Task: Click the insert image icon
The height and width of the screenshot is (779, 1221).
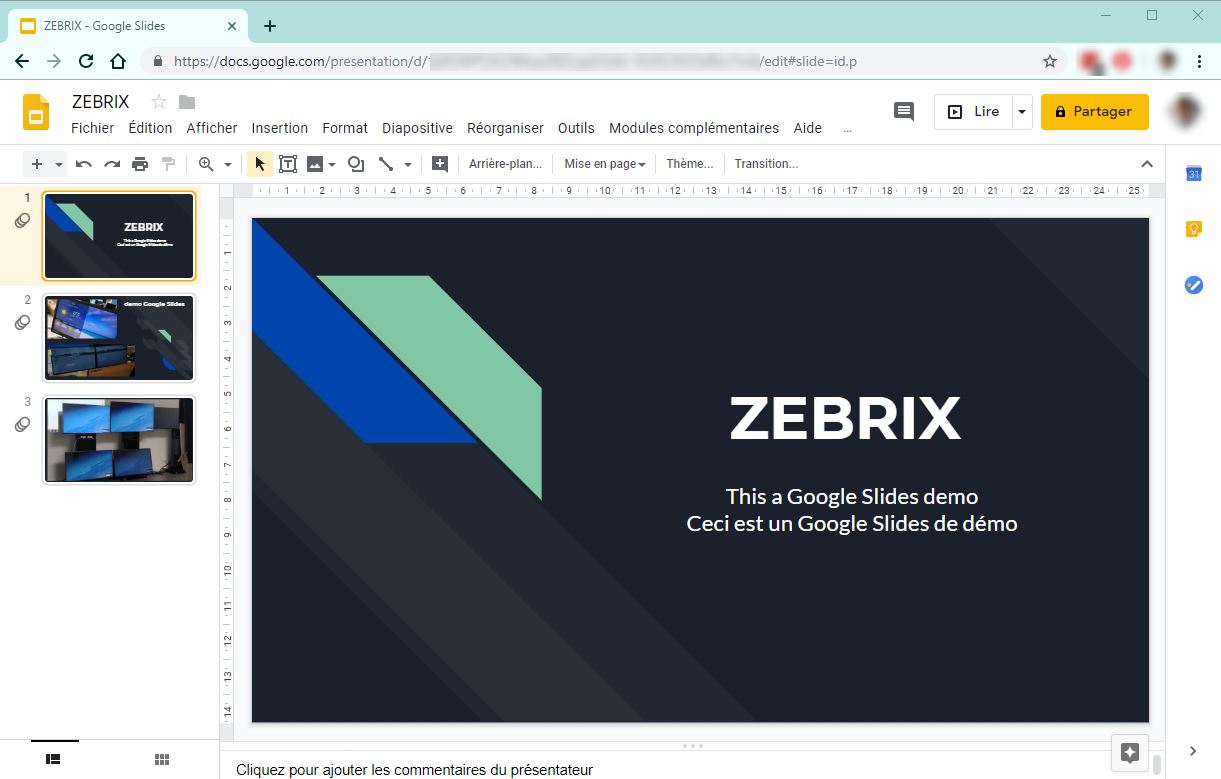Action: pyautogui.click(x=315, y=164)
